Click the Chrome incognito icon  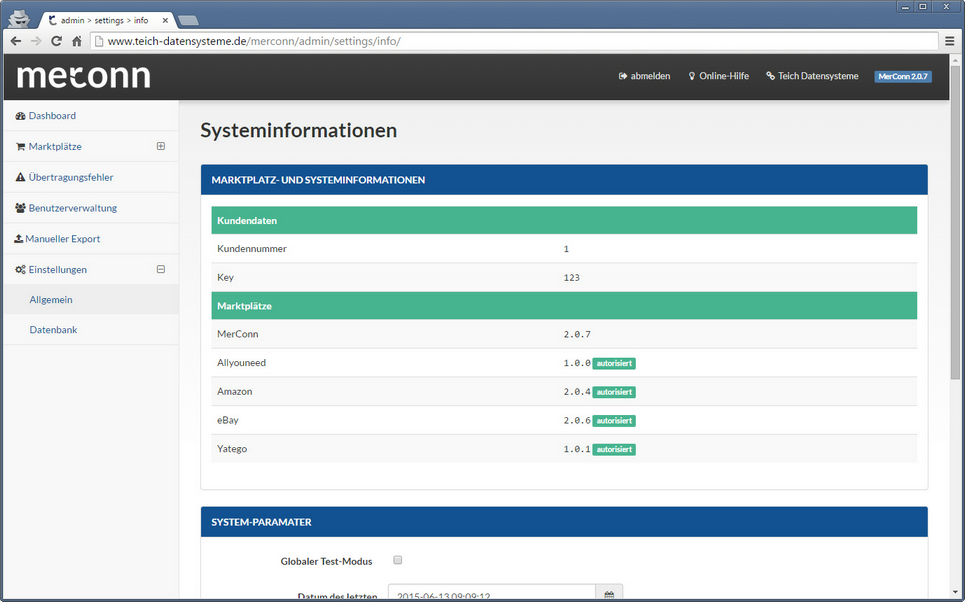(20, 18)
